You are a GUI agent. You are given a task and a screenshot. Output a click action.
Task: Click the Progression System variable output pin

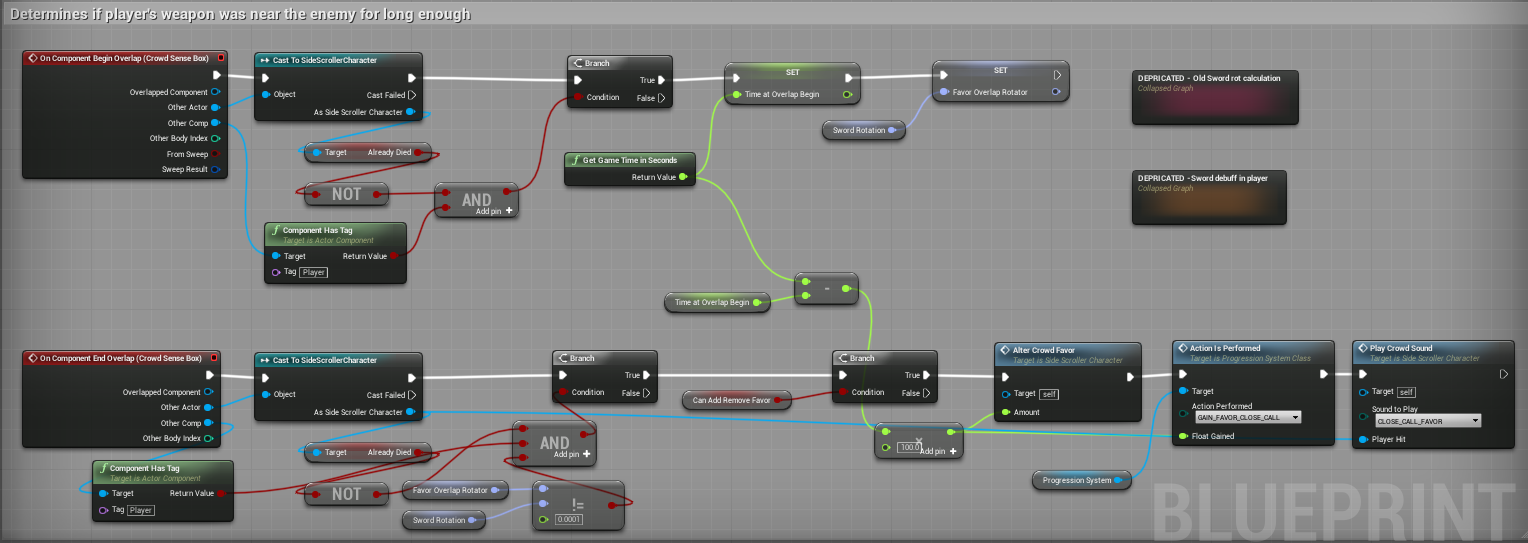1117,480
